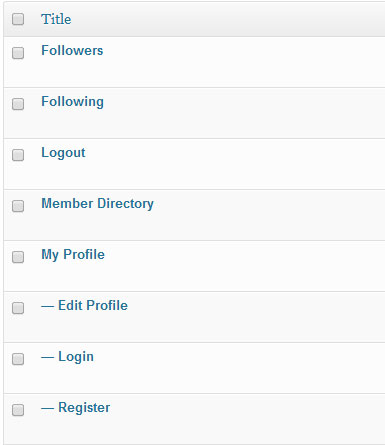Check the Login page checkbox
The height and width of the screenshot is (445, 385).
[18, 359]
